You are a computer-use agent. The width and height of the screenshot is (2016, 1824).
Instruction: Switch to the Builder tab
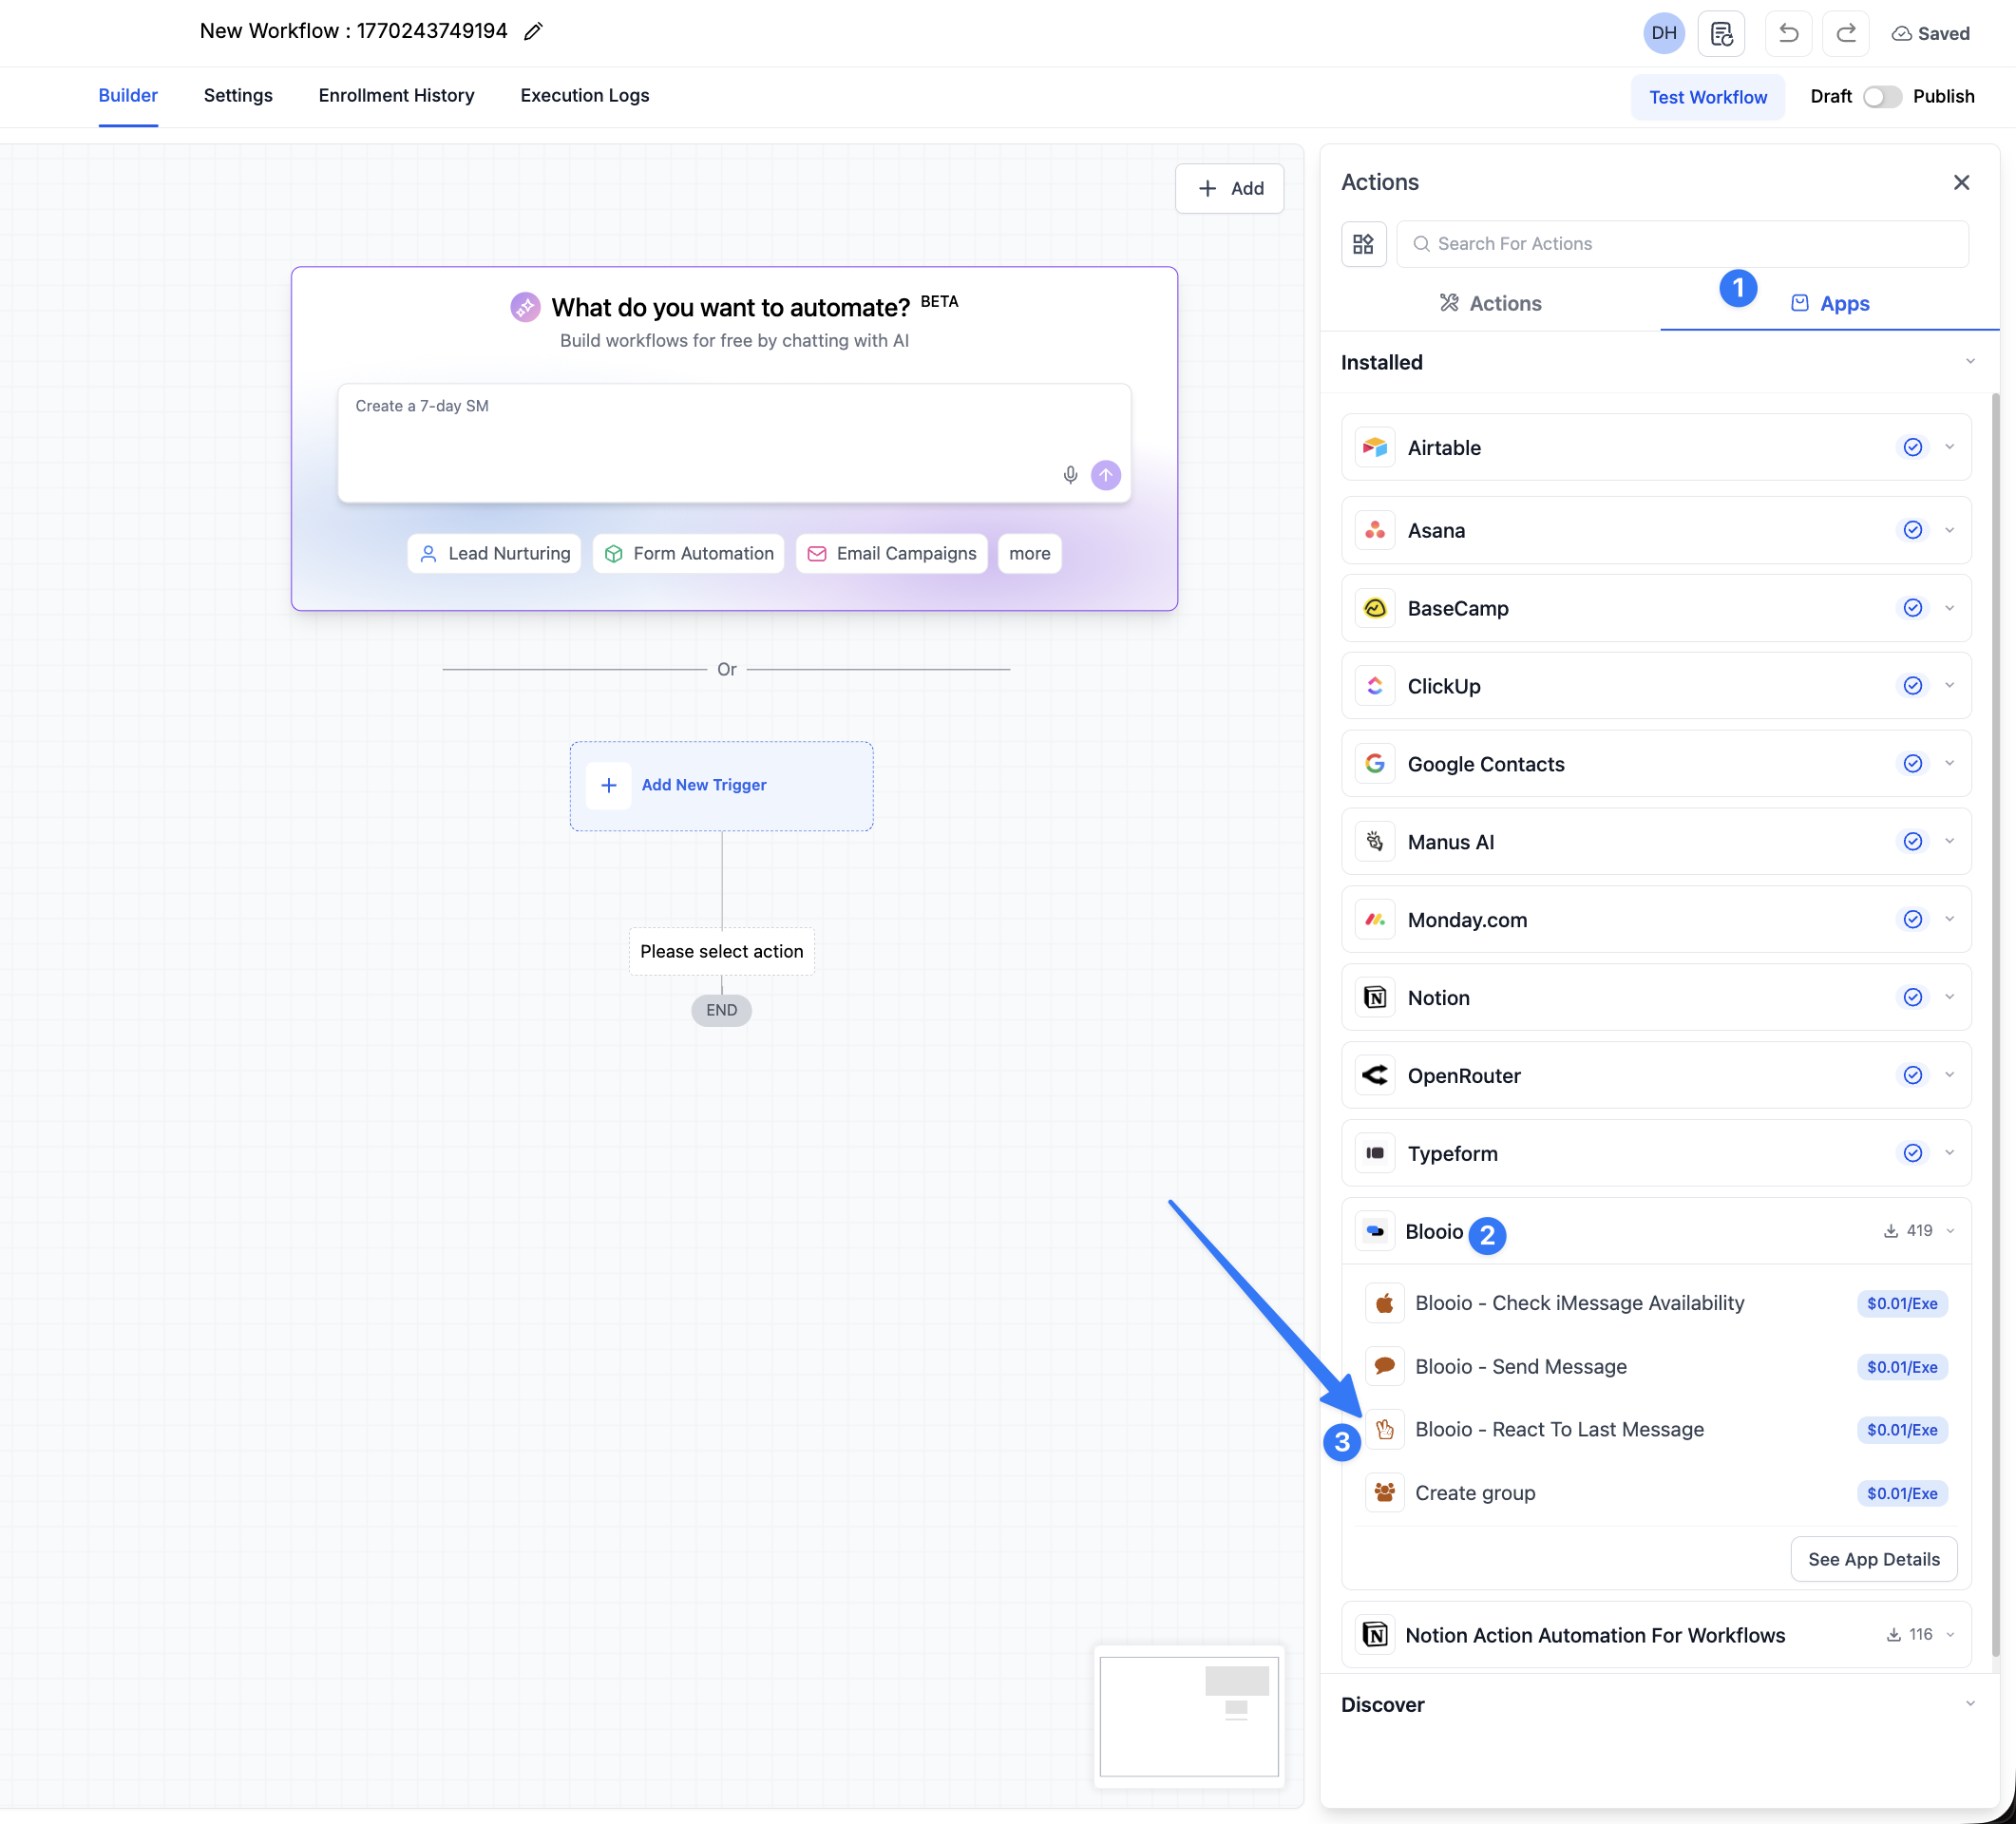pyautogui.click(x=128, y=96)
